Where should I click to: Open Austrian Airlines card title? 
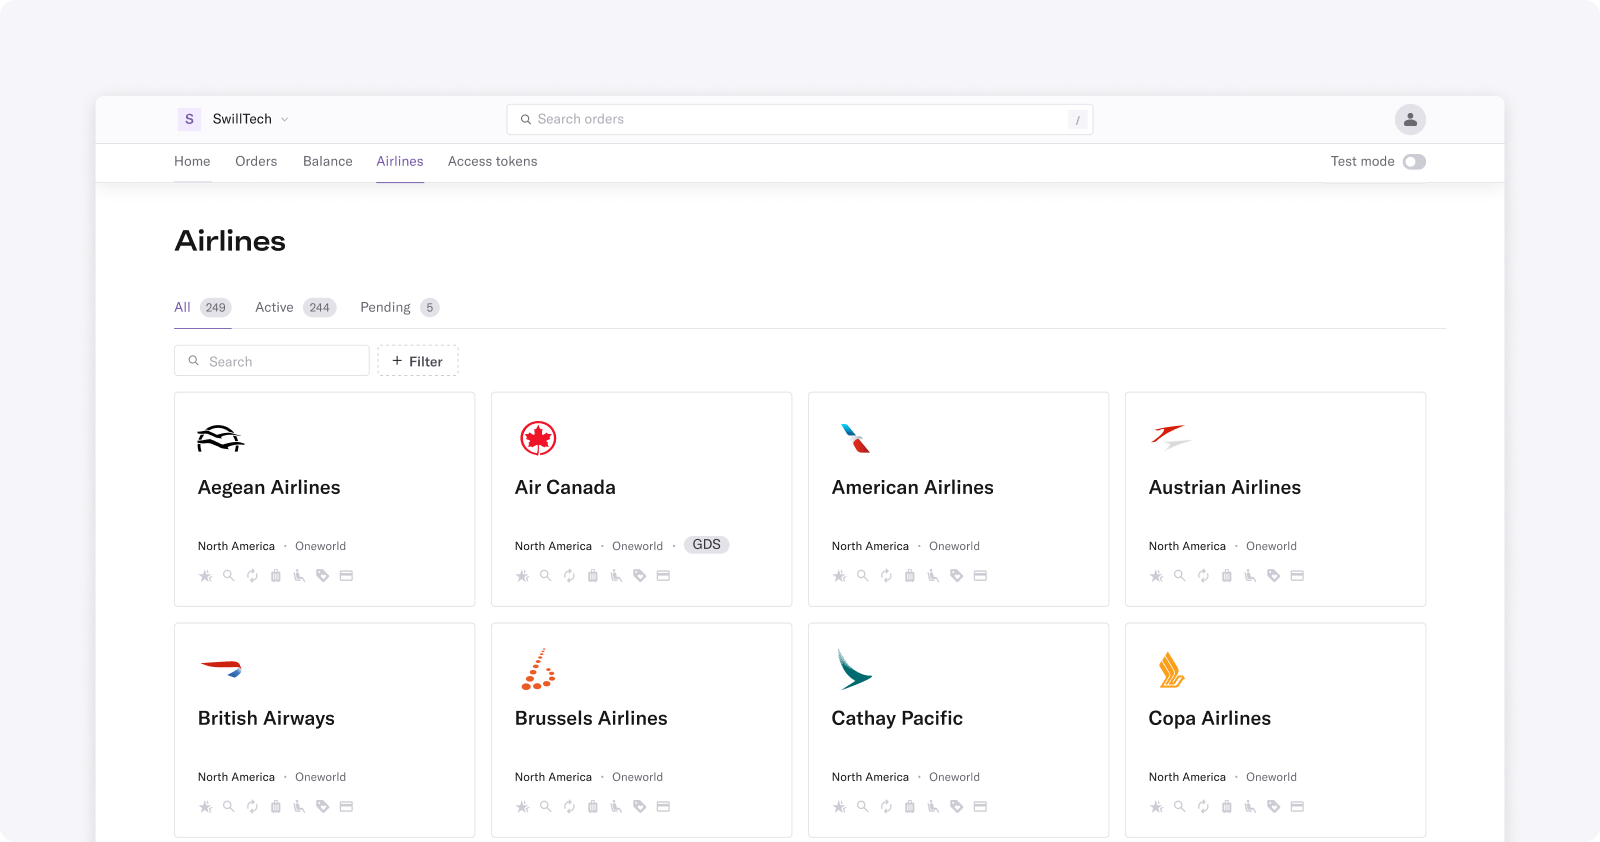point(1225,488)
